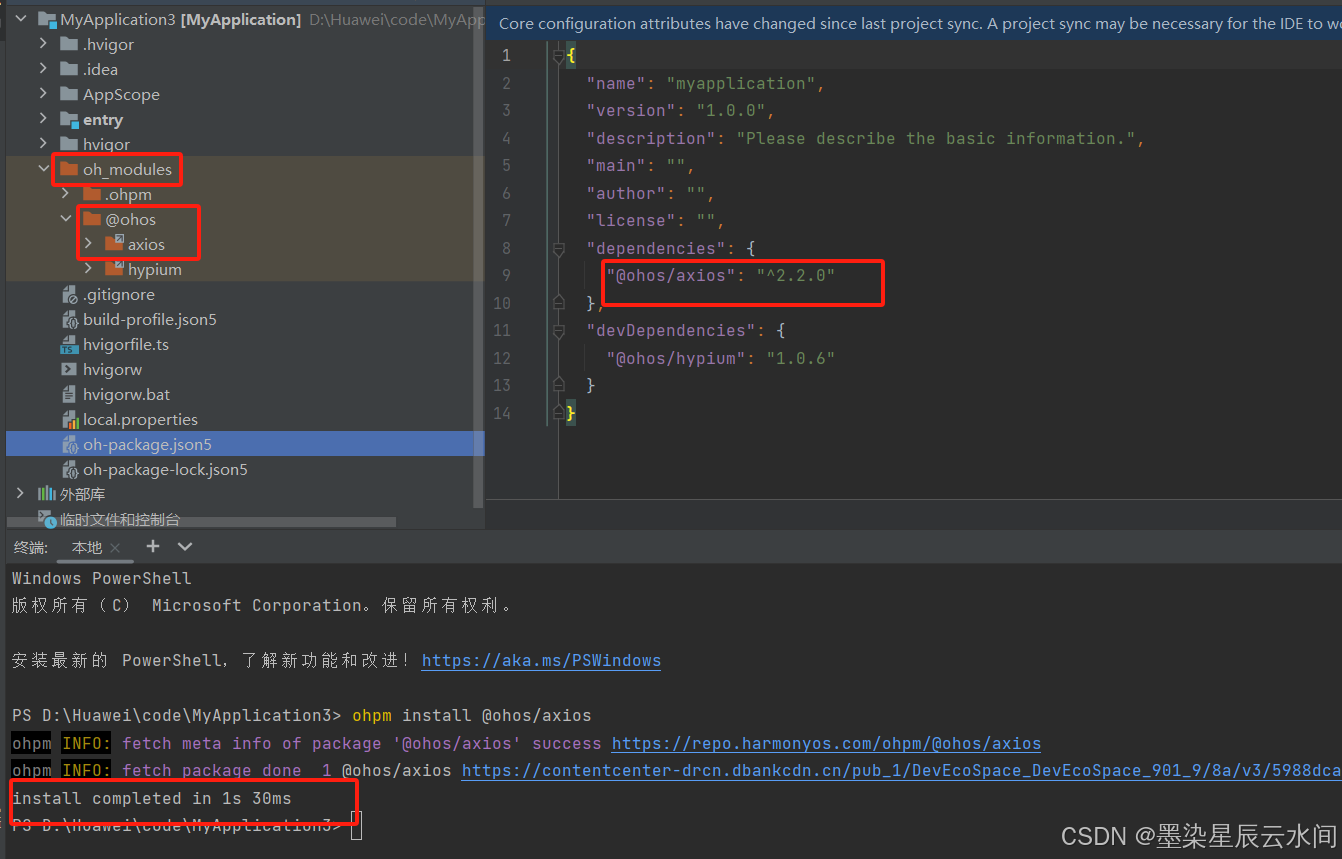Expand the .hvigor folder

point(43,44)
